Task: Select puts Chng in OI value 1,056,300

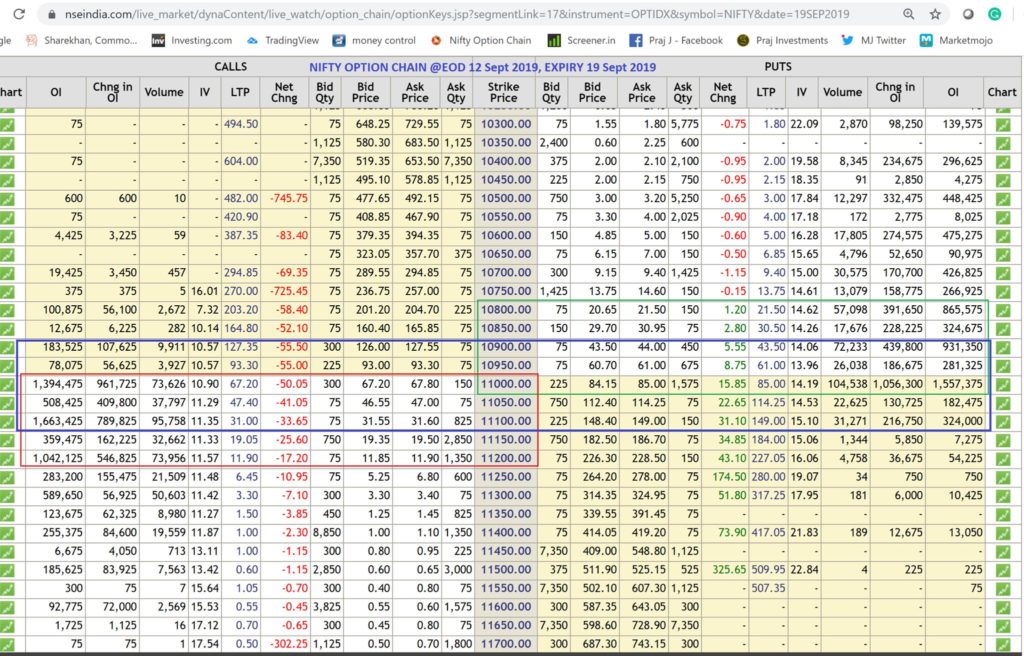Action: tap(898, 384)
